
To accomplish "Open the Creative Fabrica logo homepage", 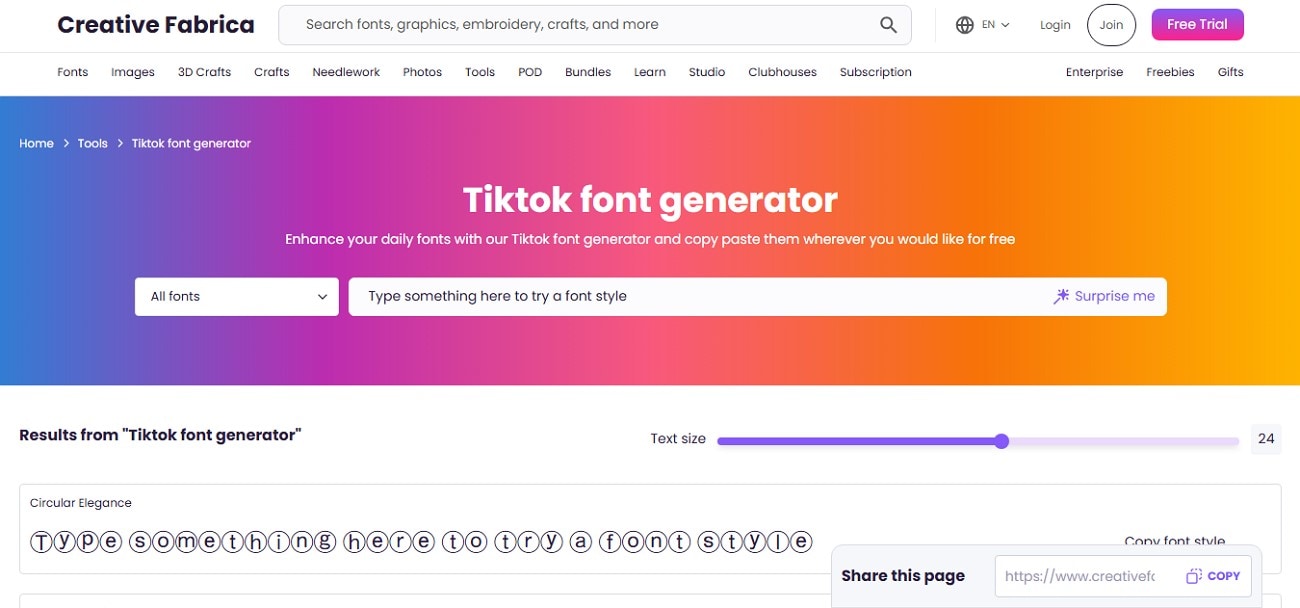I will click(156, 25).
